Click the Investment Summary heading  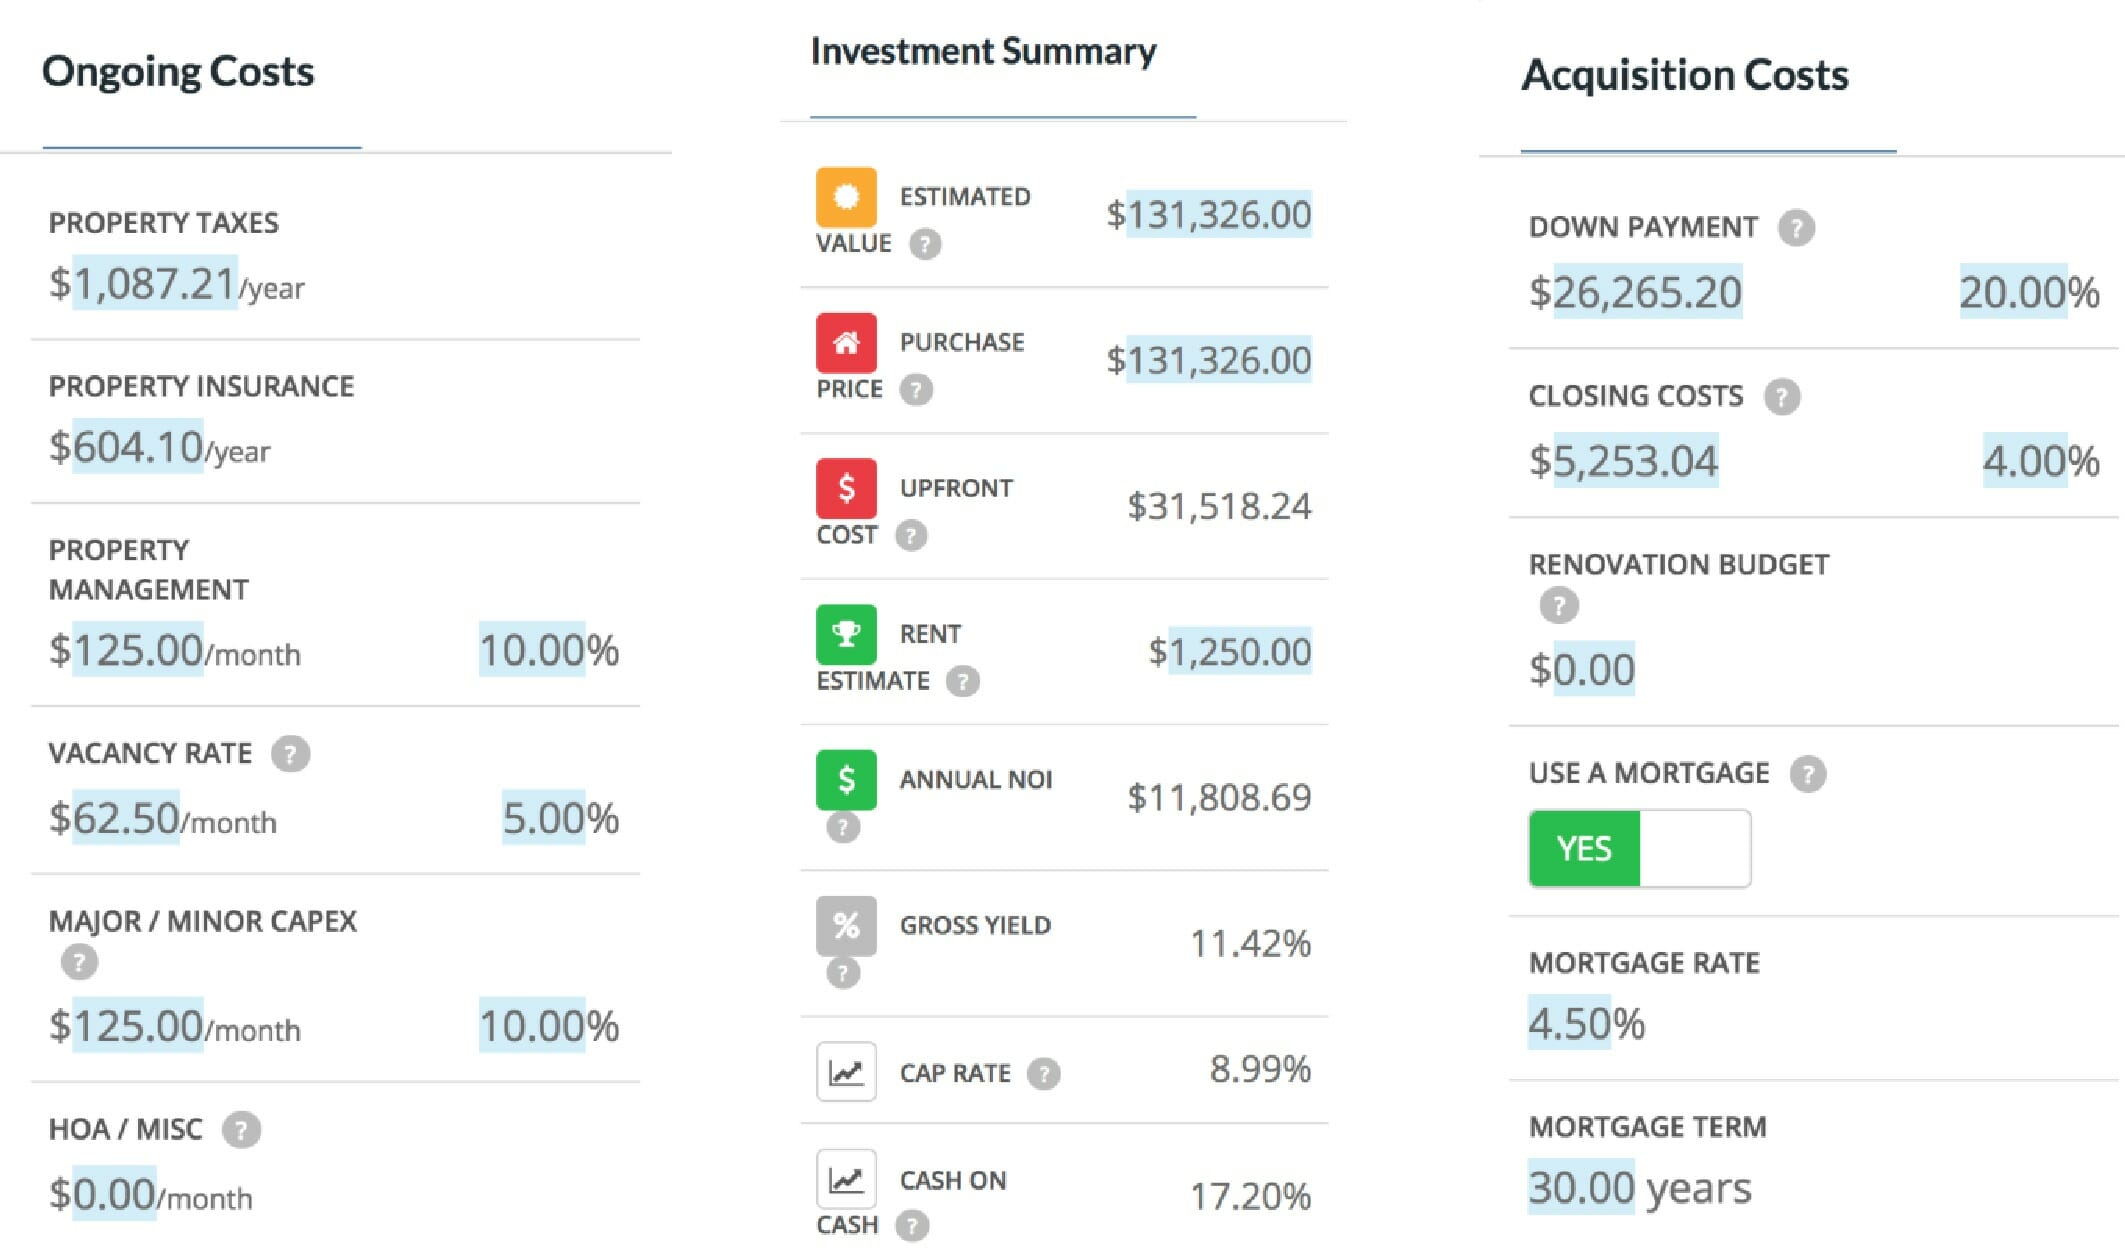[983, 52]
